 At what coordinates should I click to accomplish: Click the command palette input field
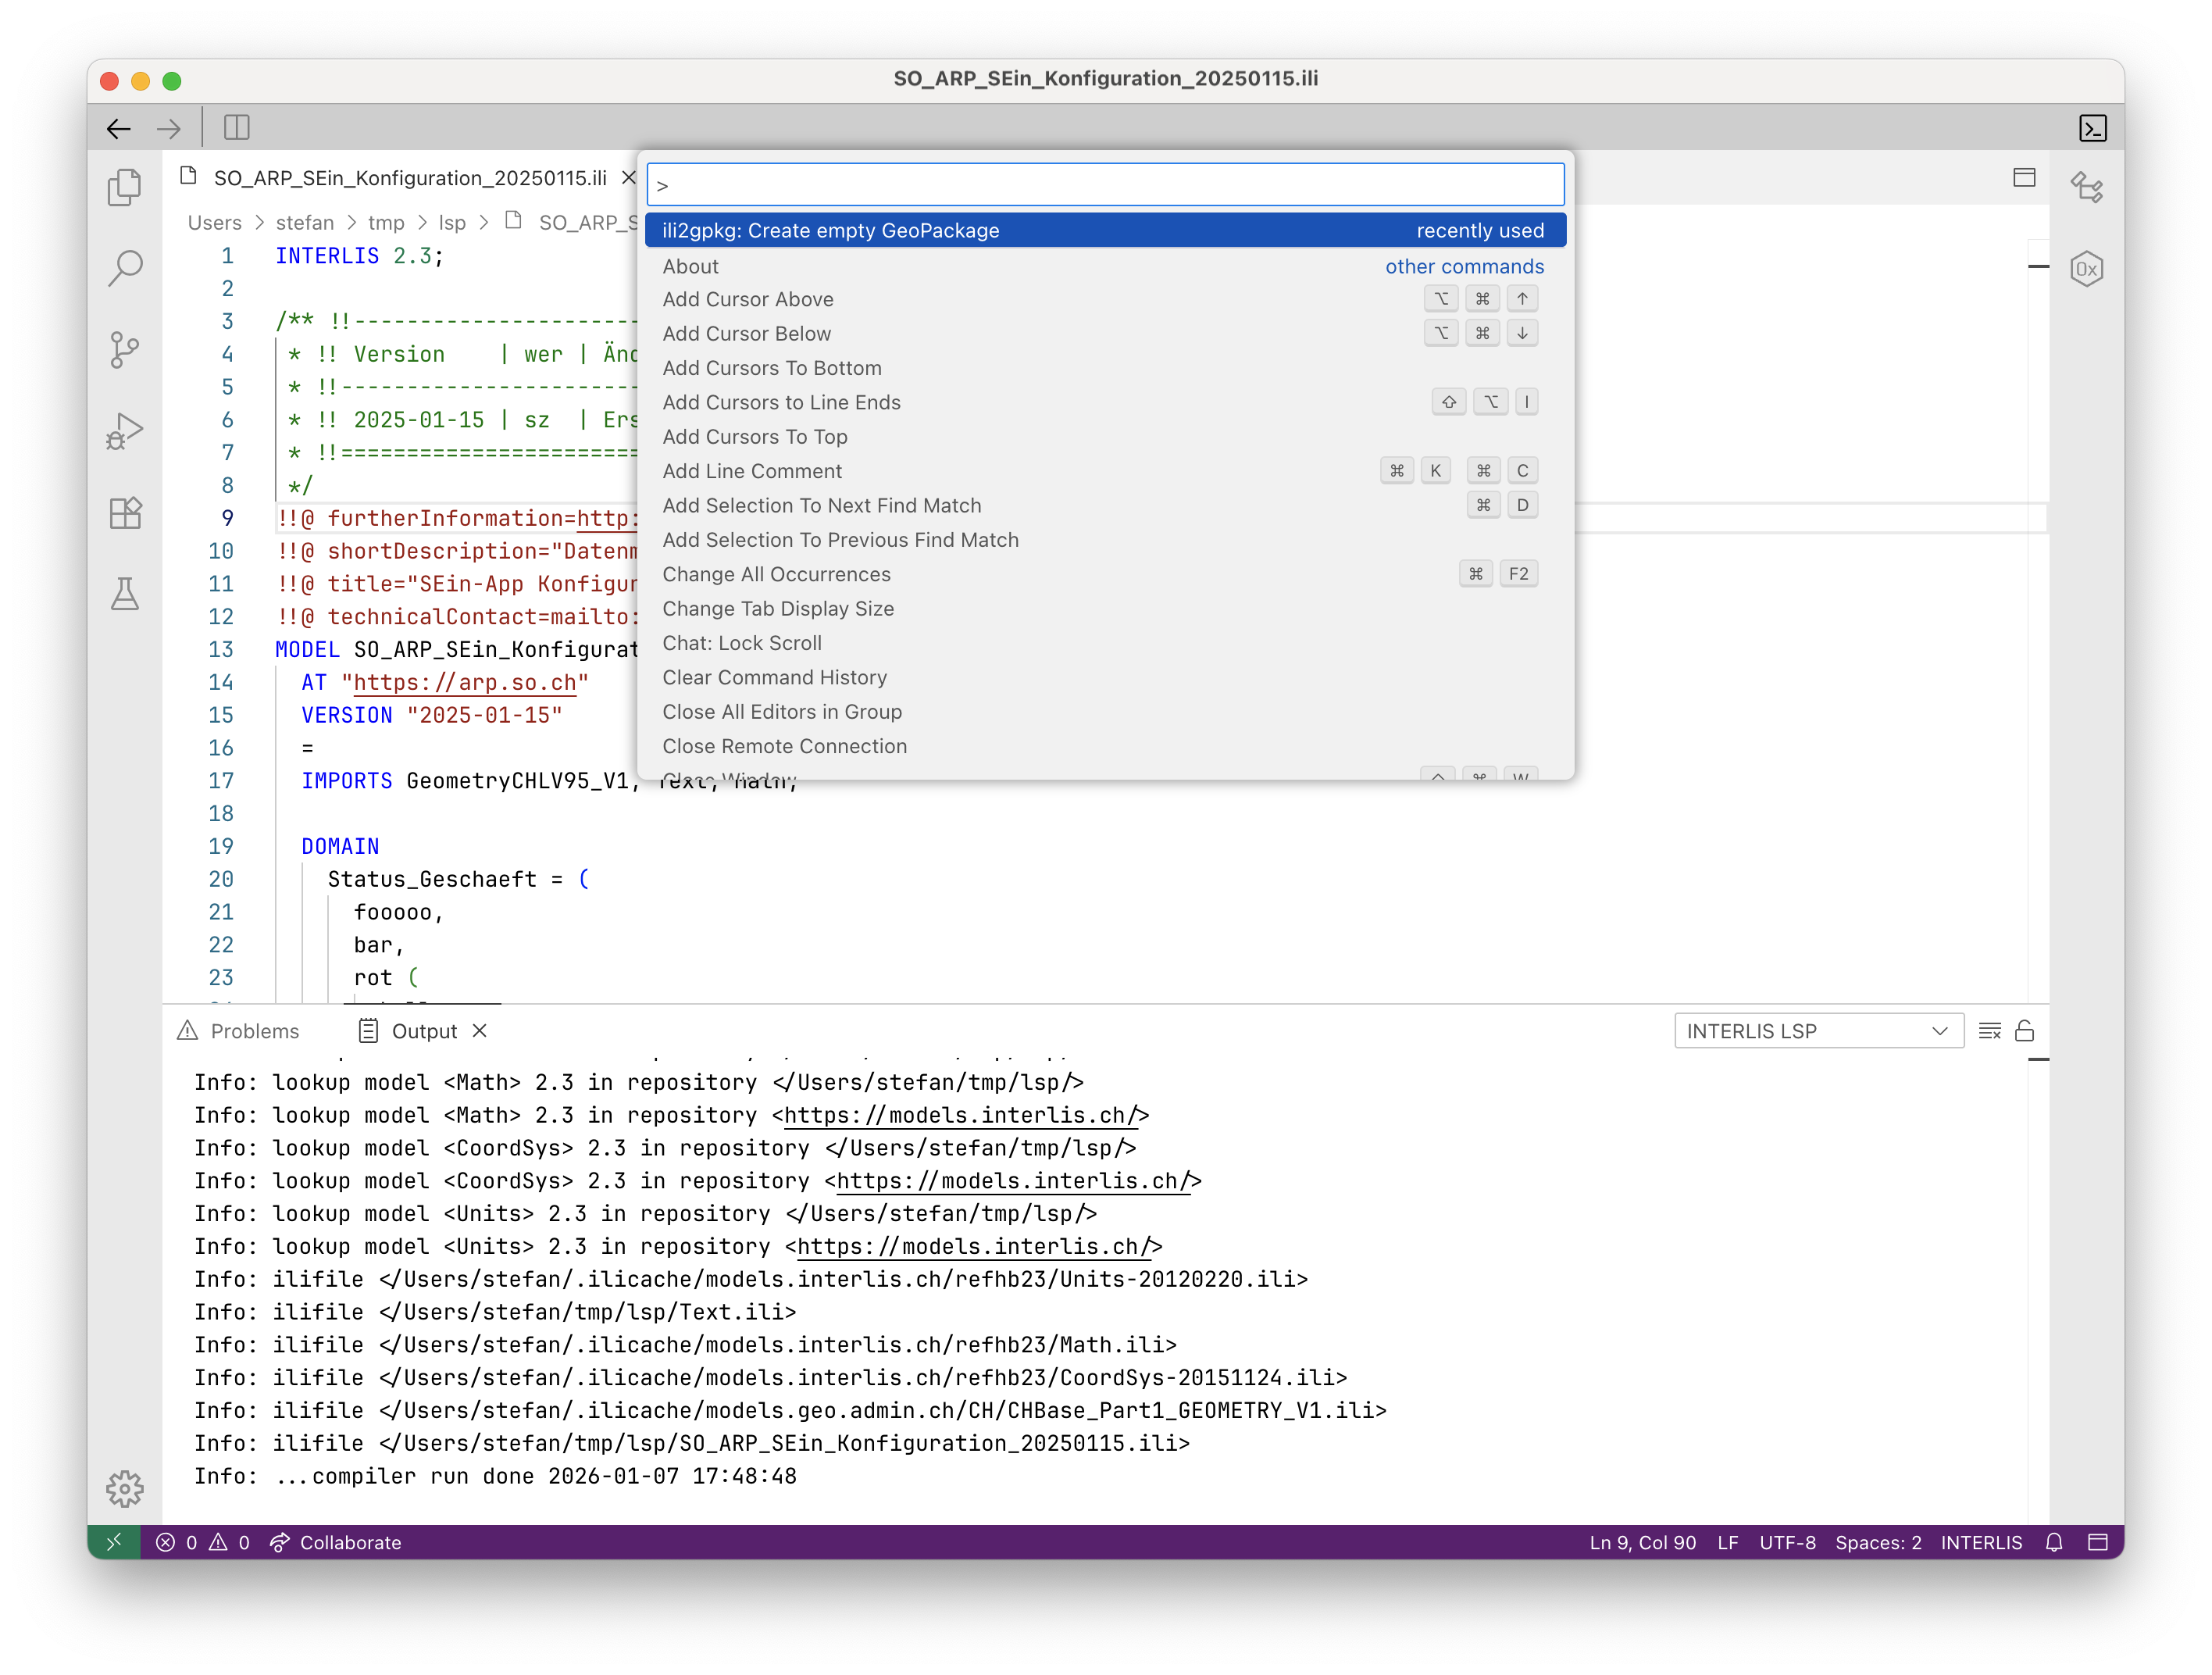point(1105,185)
